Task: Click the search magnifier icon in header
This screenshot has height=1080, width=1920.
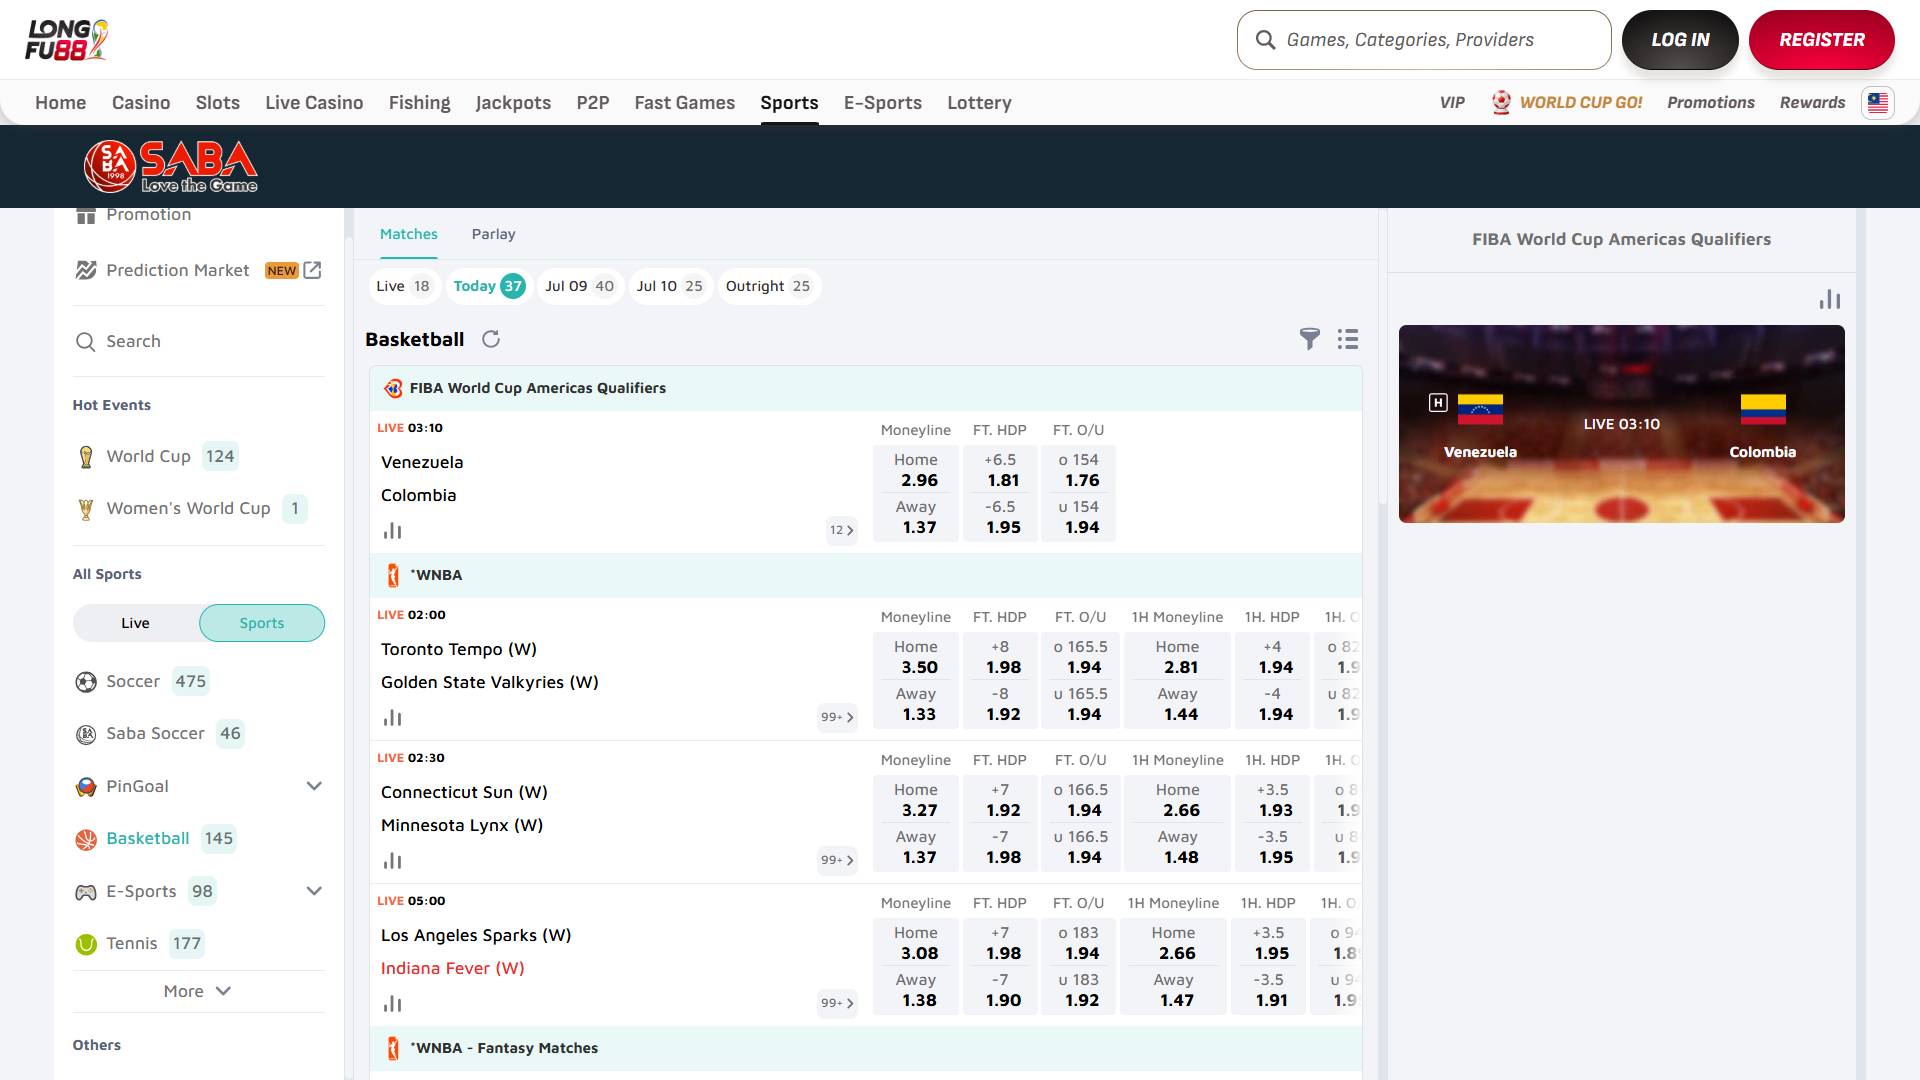Action: (x=1265, y=40)
